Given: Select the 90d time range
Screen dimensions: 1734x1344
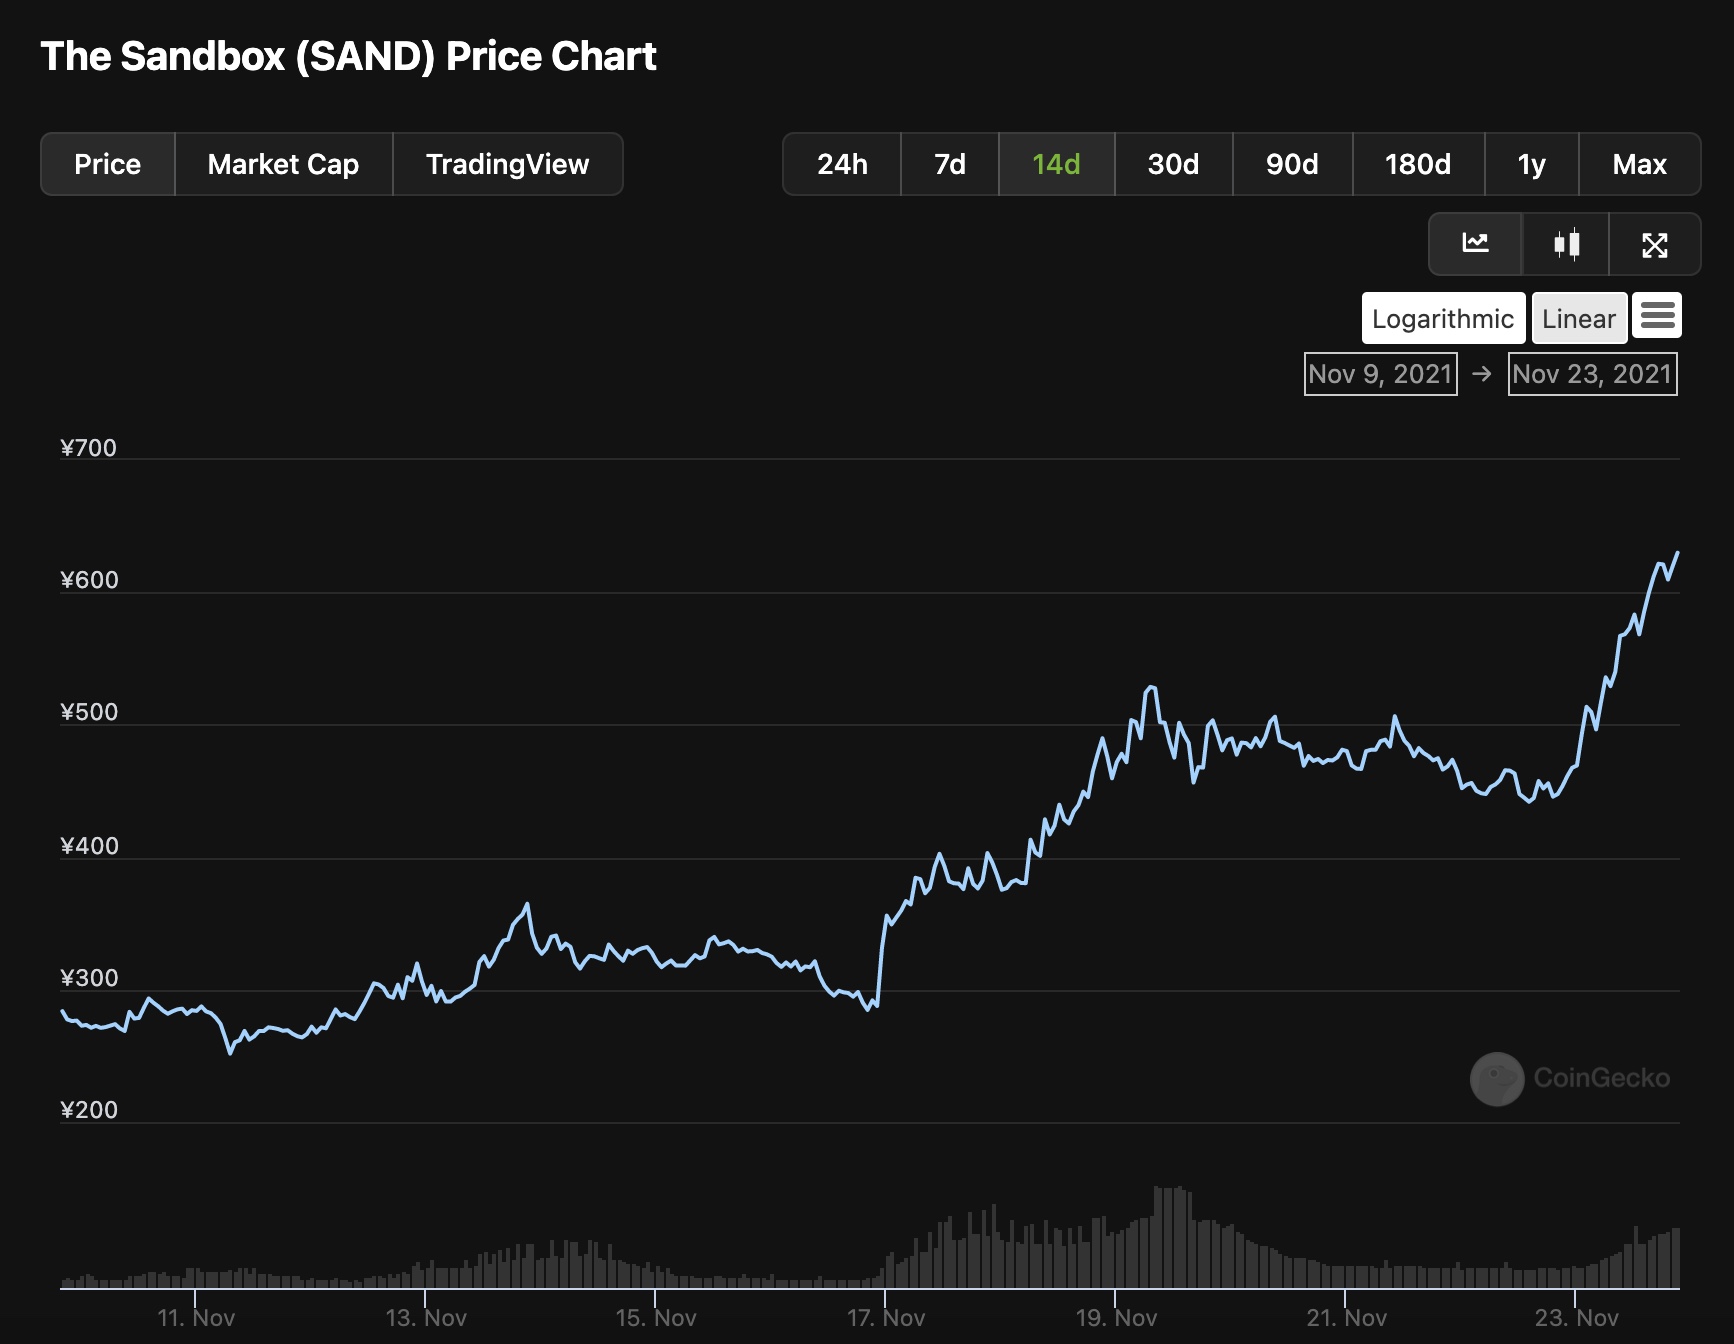Looking at the screenshot, I should [1292, 164].
